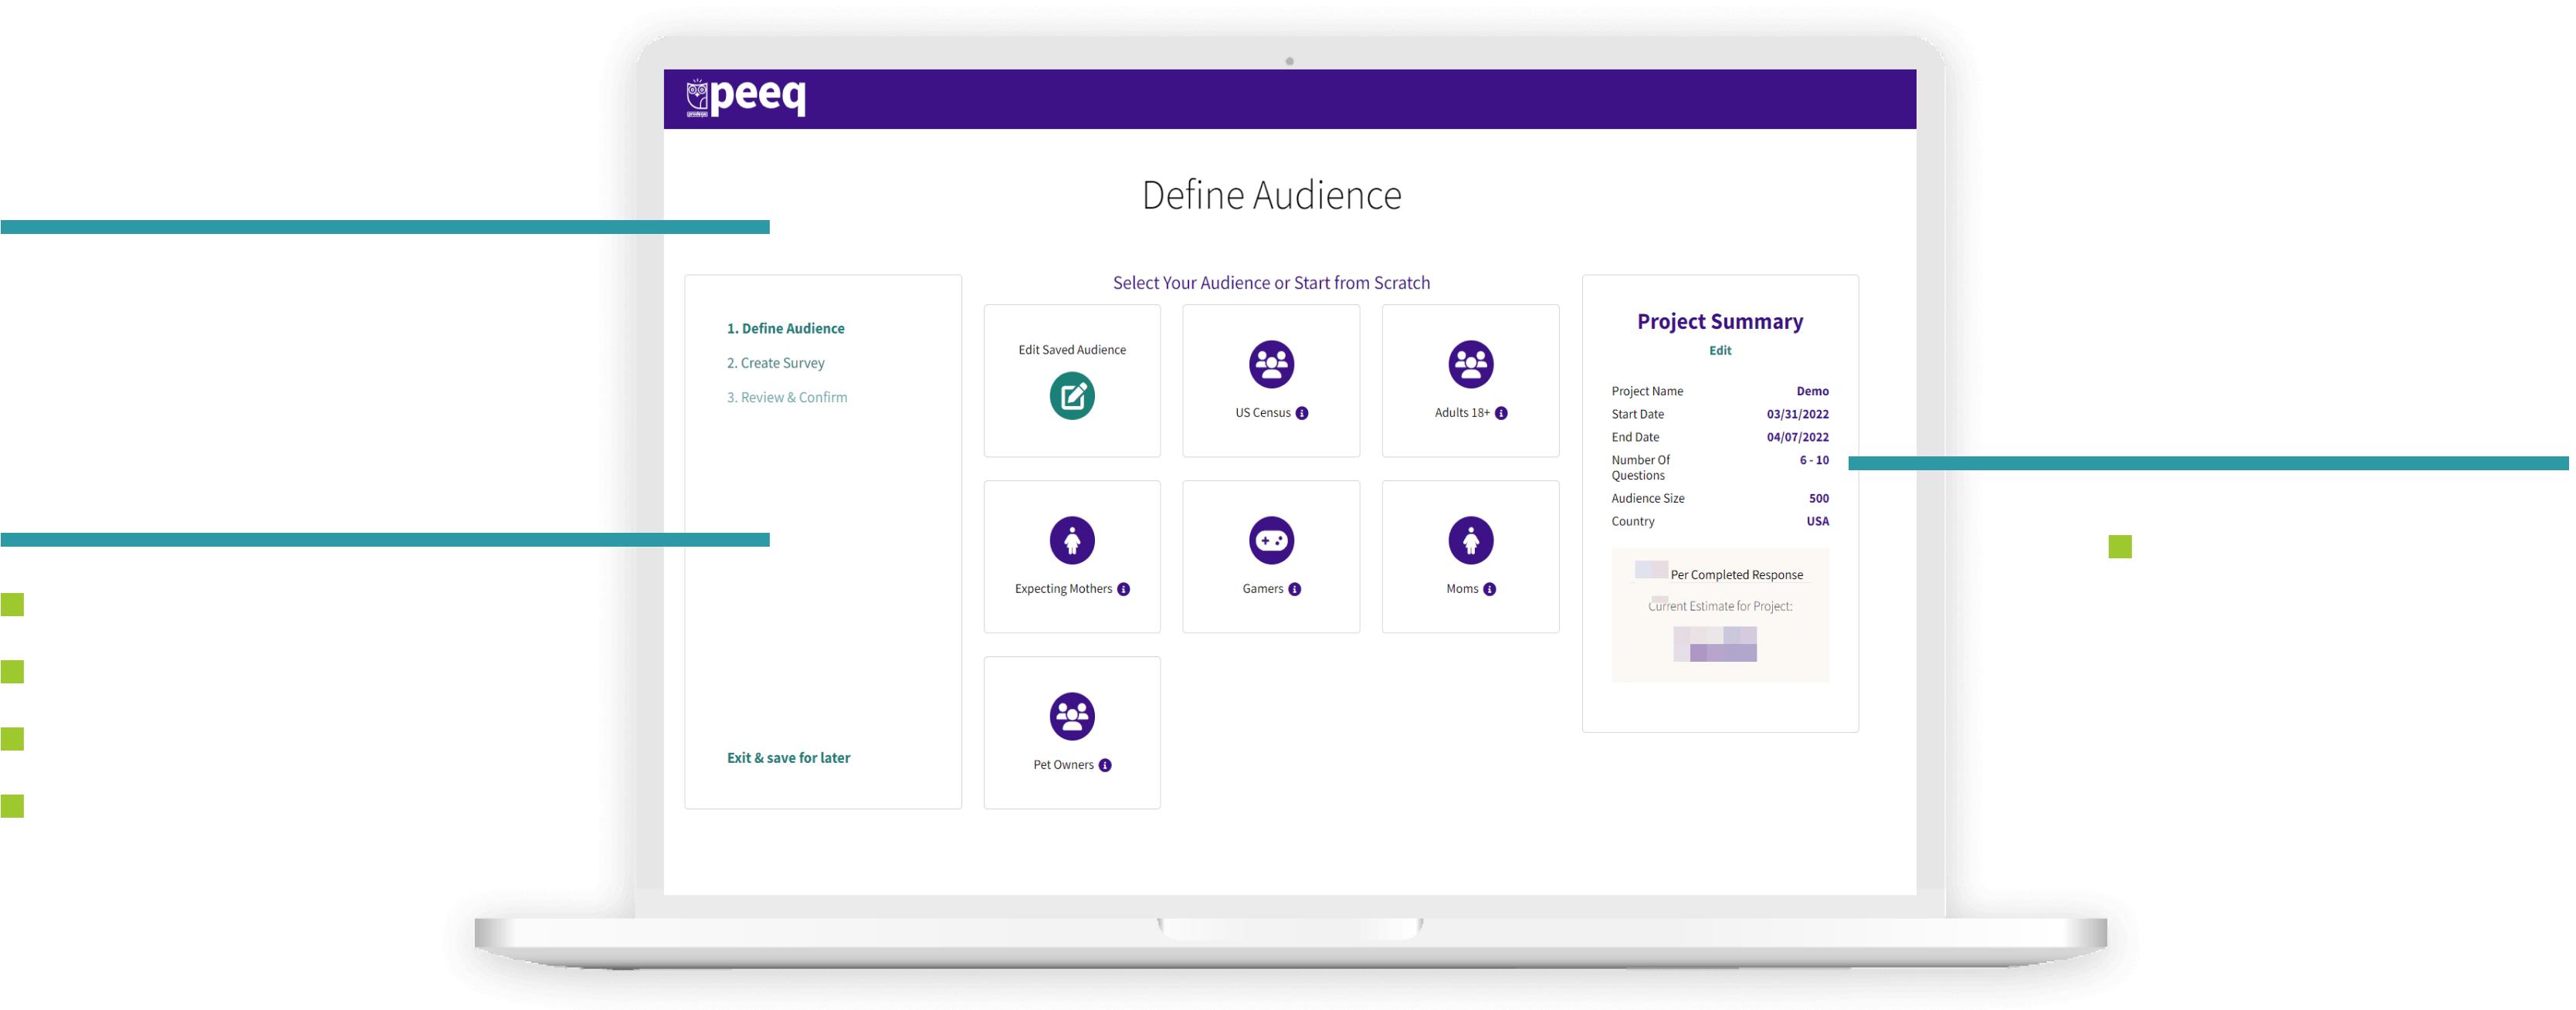
Task: Click info icon beside Expecting Mothers
Action: (1123, 589)
